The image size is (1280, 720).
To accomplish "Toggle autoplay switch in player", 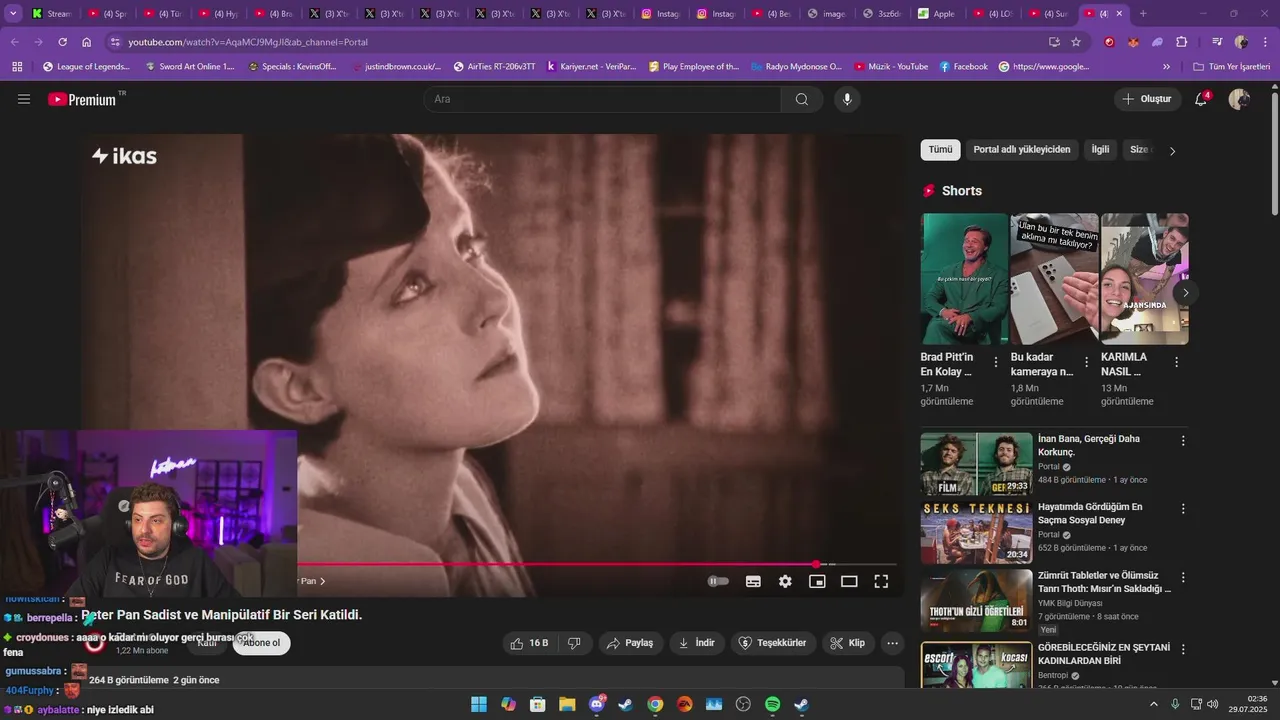I will [x=718, y=581].
